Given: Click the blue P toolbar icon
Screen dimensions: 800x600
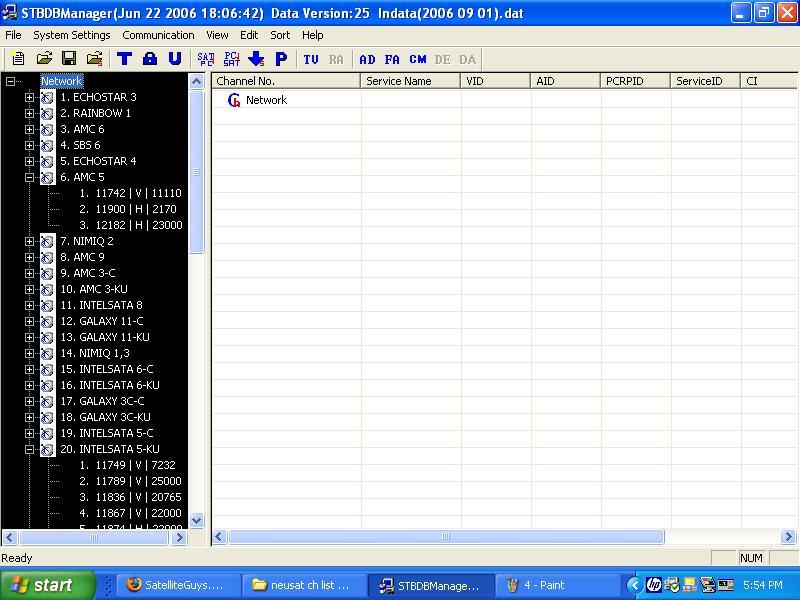Looking at the screenshot, I should click(x=281, y=59).
